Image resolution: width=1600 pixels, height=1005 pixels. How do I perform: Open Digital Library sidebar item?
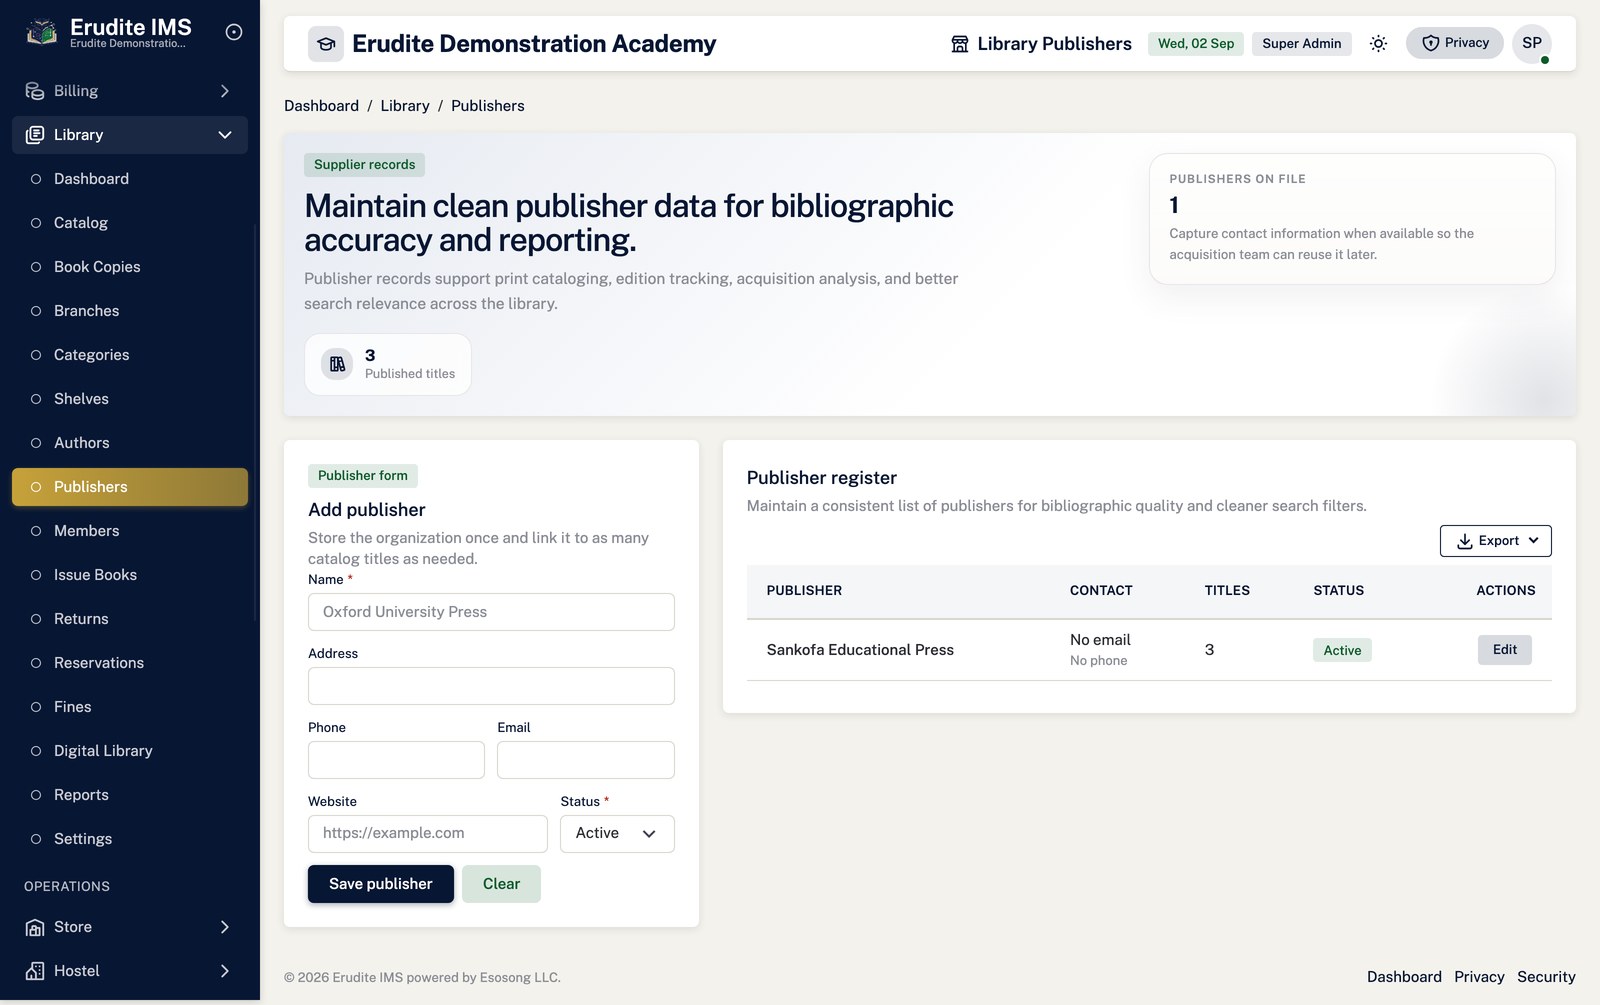tap(130, 751)
